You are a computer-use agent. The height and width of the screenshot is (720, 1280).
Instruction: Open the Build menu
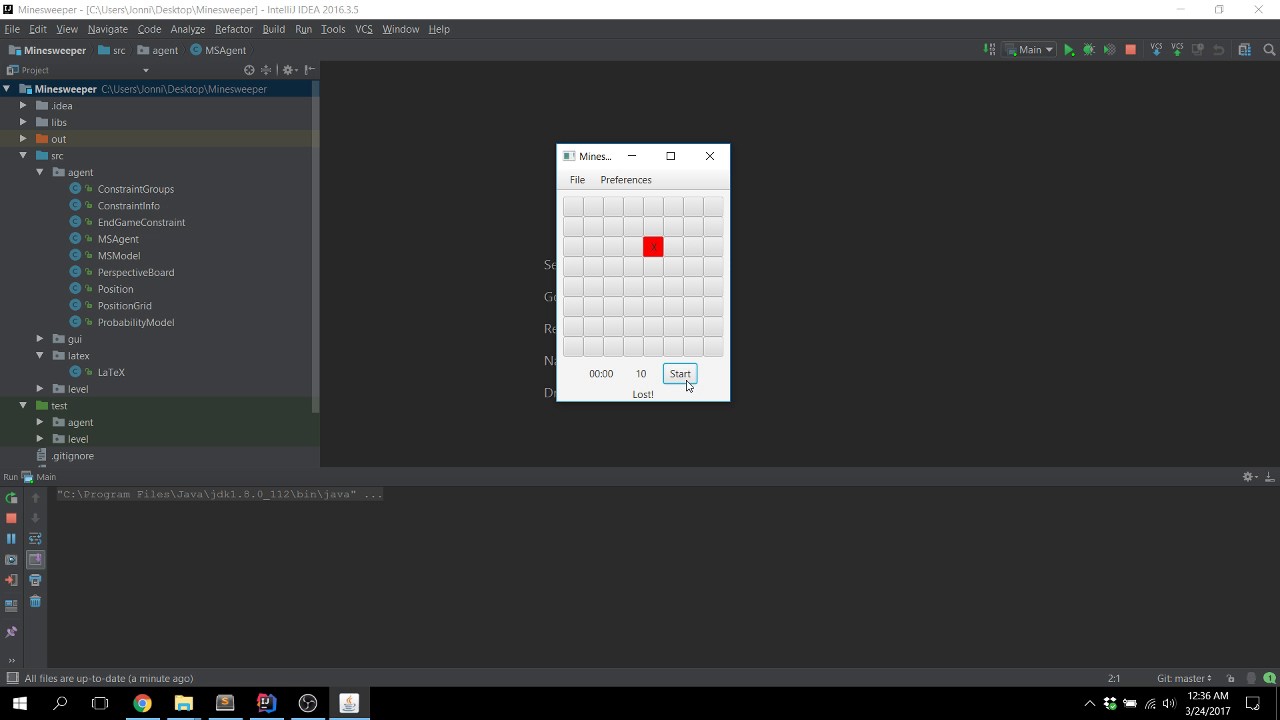click(x=273, y=29)
